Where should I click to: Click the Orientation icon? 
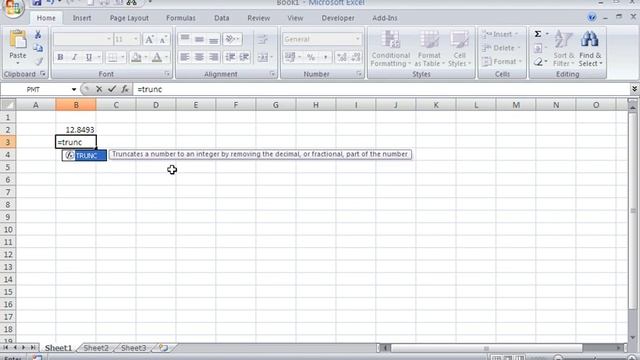[231, 39]
